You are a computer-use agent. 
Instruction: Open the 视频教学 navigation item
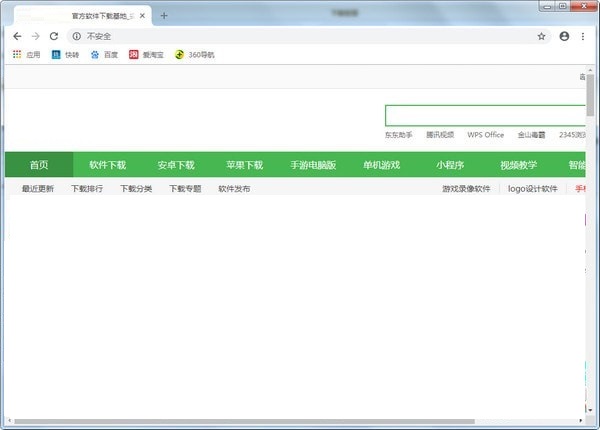(518, 165)
